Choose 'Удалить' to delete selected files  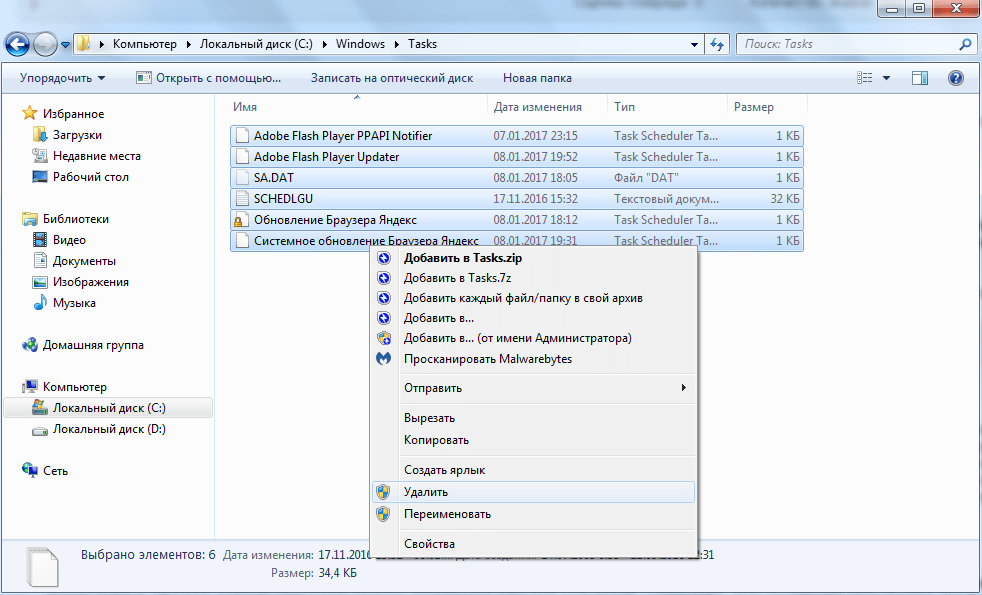[x=534, y=492]
